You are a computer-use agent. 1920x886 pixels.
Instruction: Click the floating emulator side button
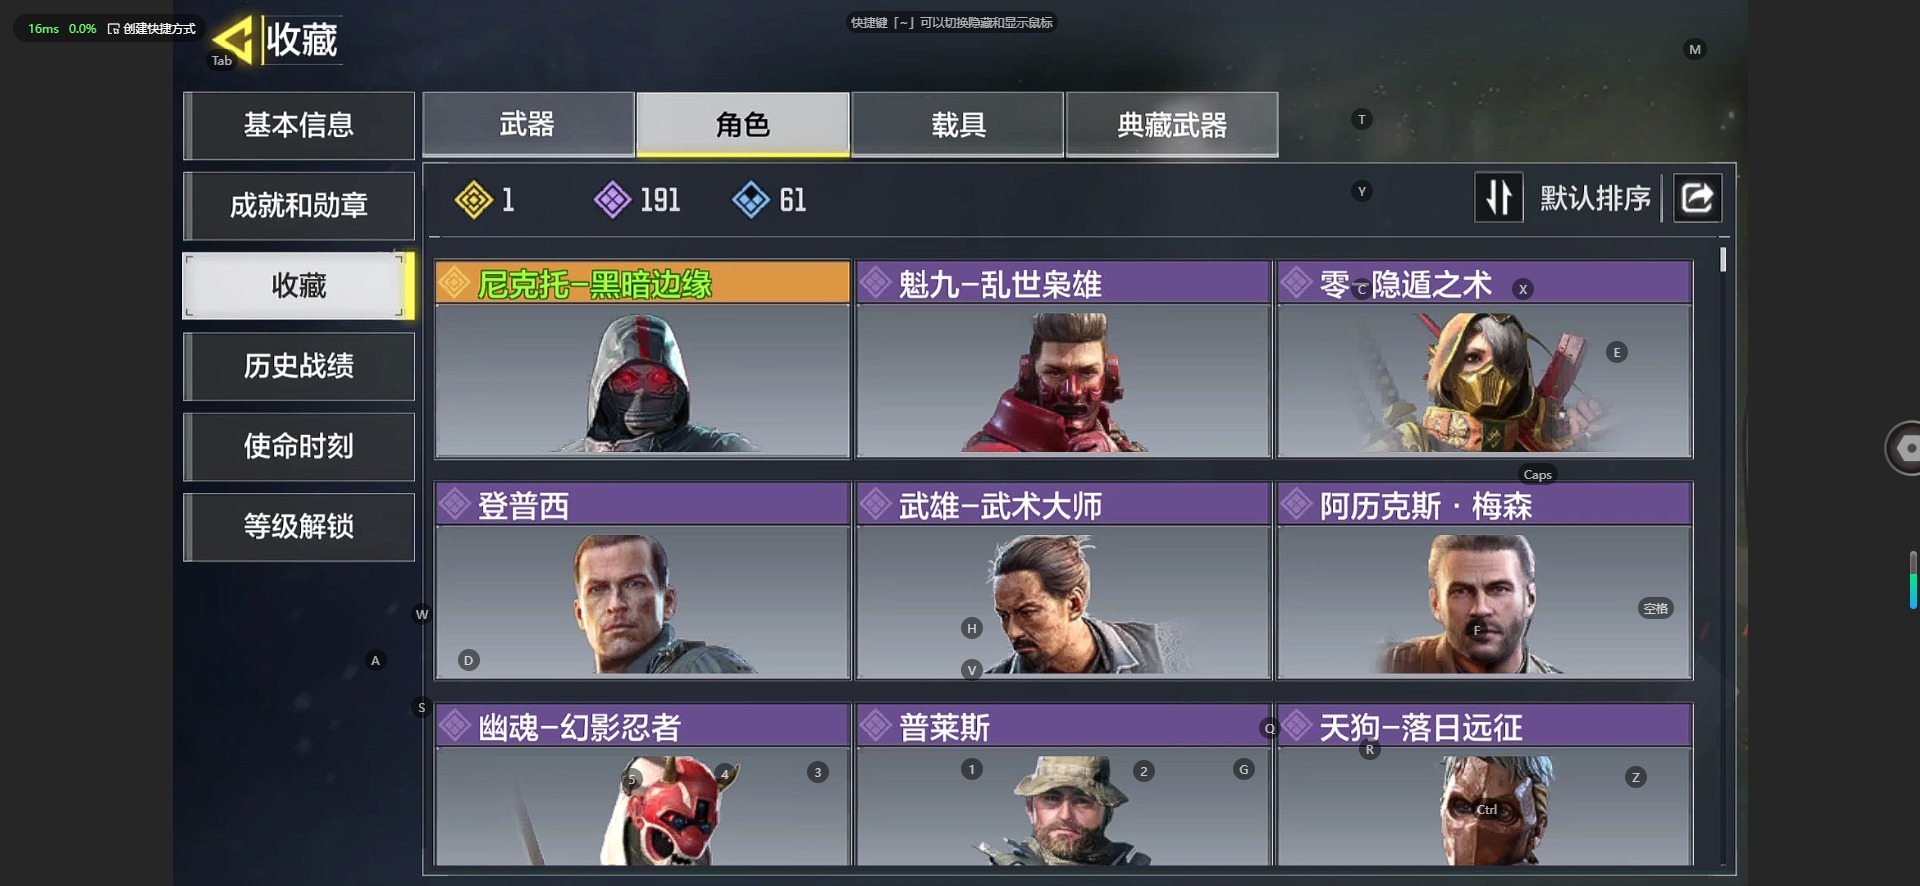(1903, 448)
